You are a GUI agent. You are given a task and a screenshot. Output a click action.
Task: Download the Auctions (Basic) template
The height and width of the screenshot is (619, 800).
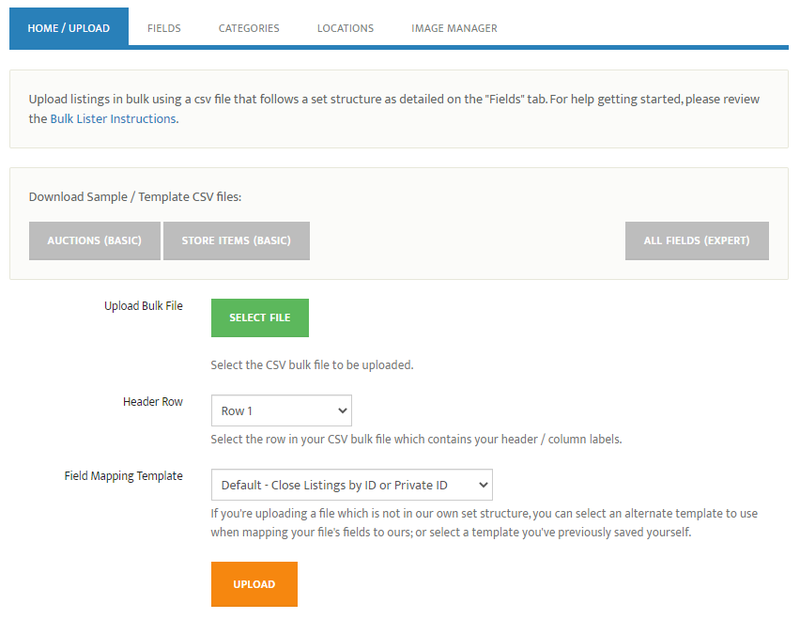95,241
